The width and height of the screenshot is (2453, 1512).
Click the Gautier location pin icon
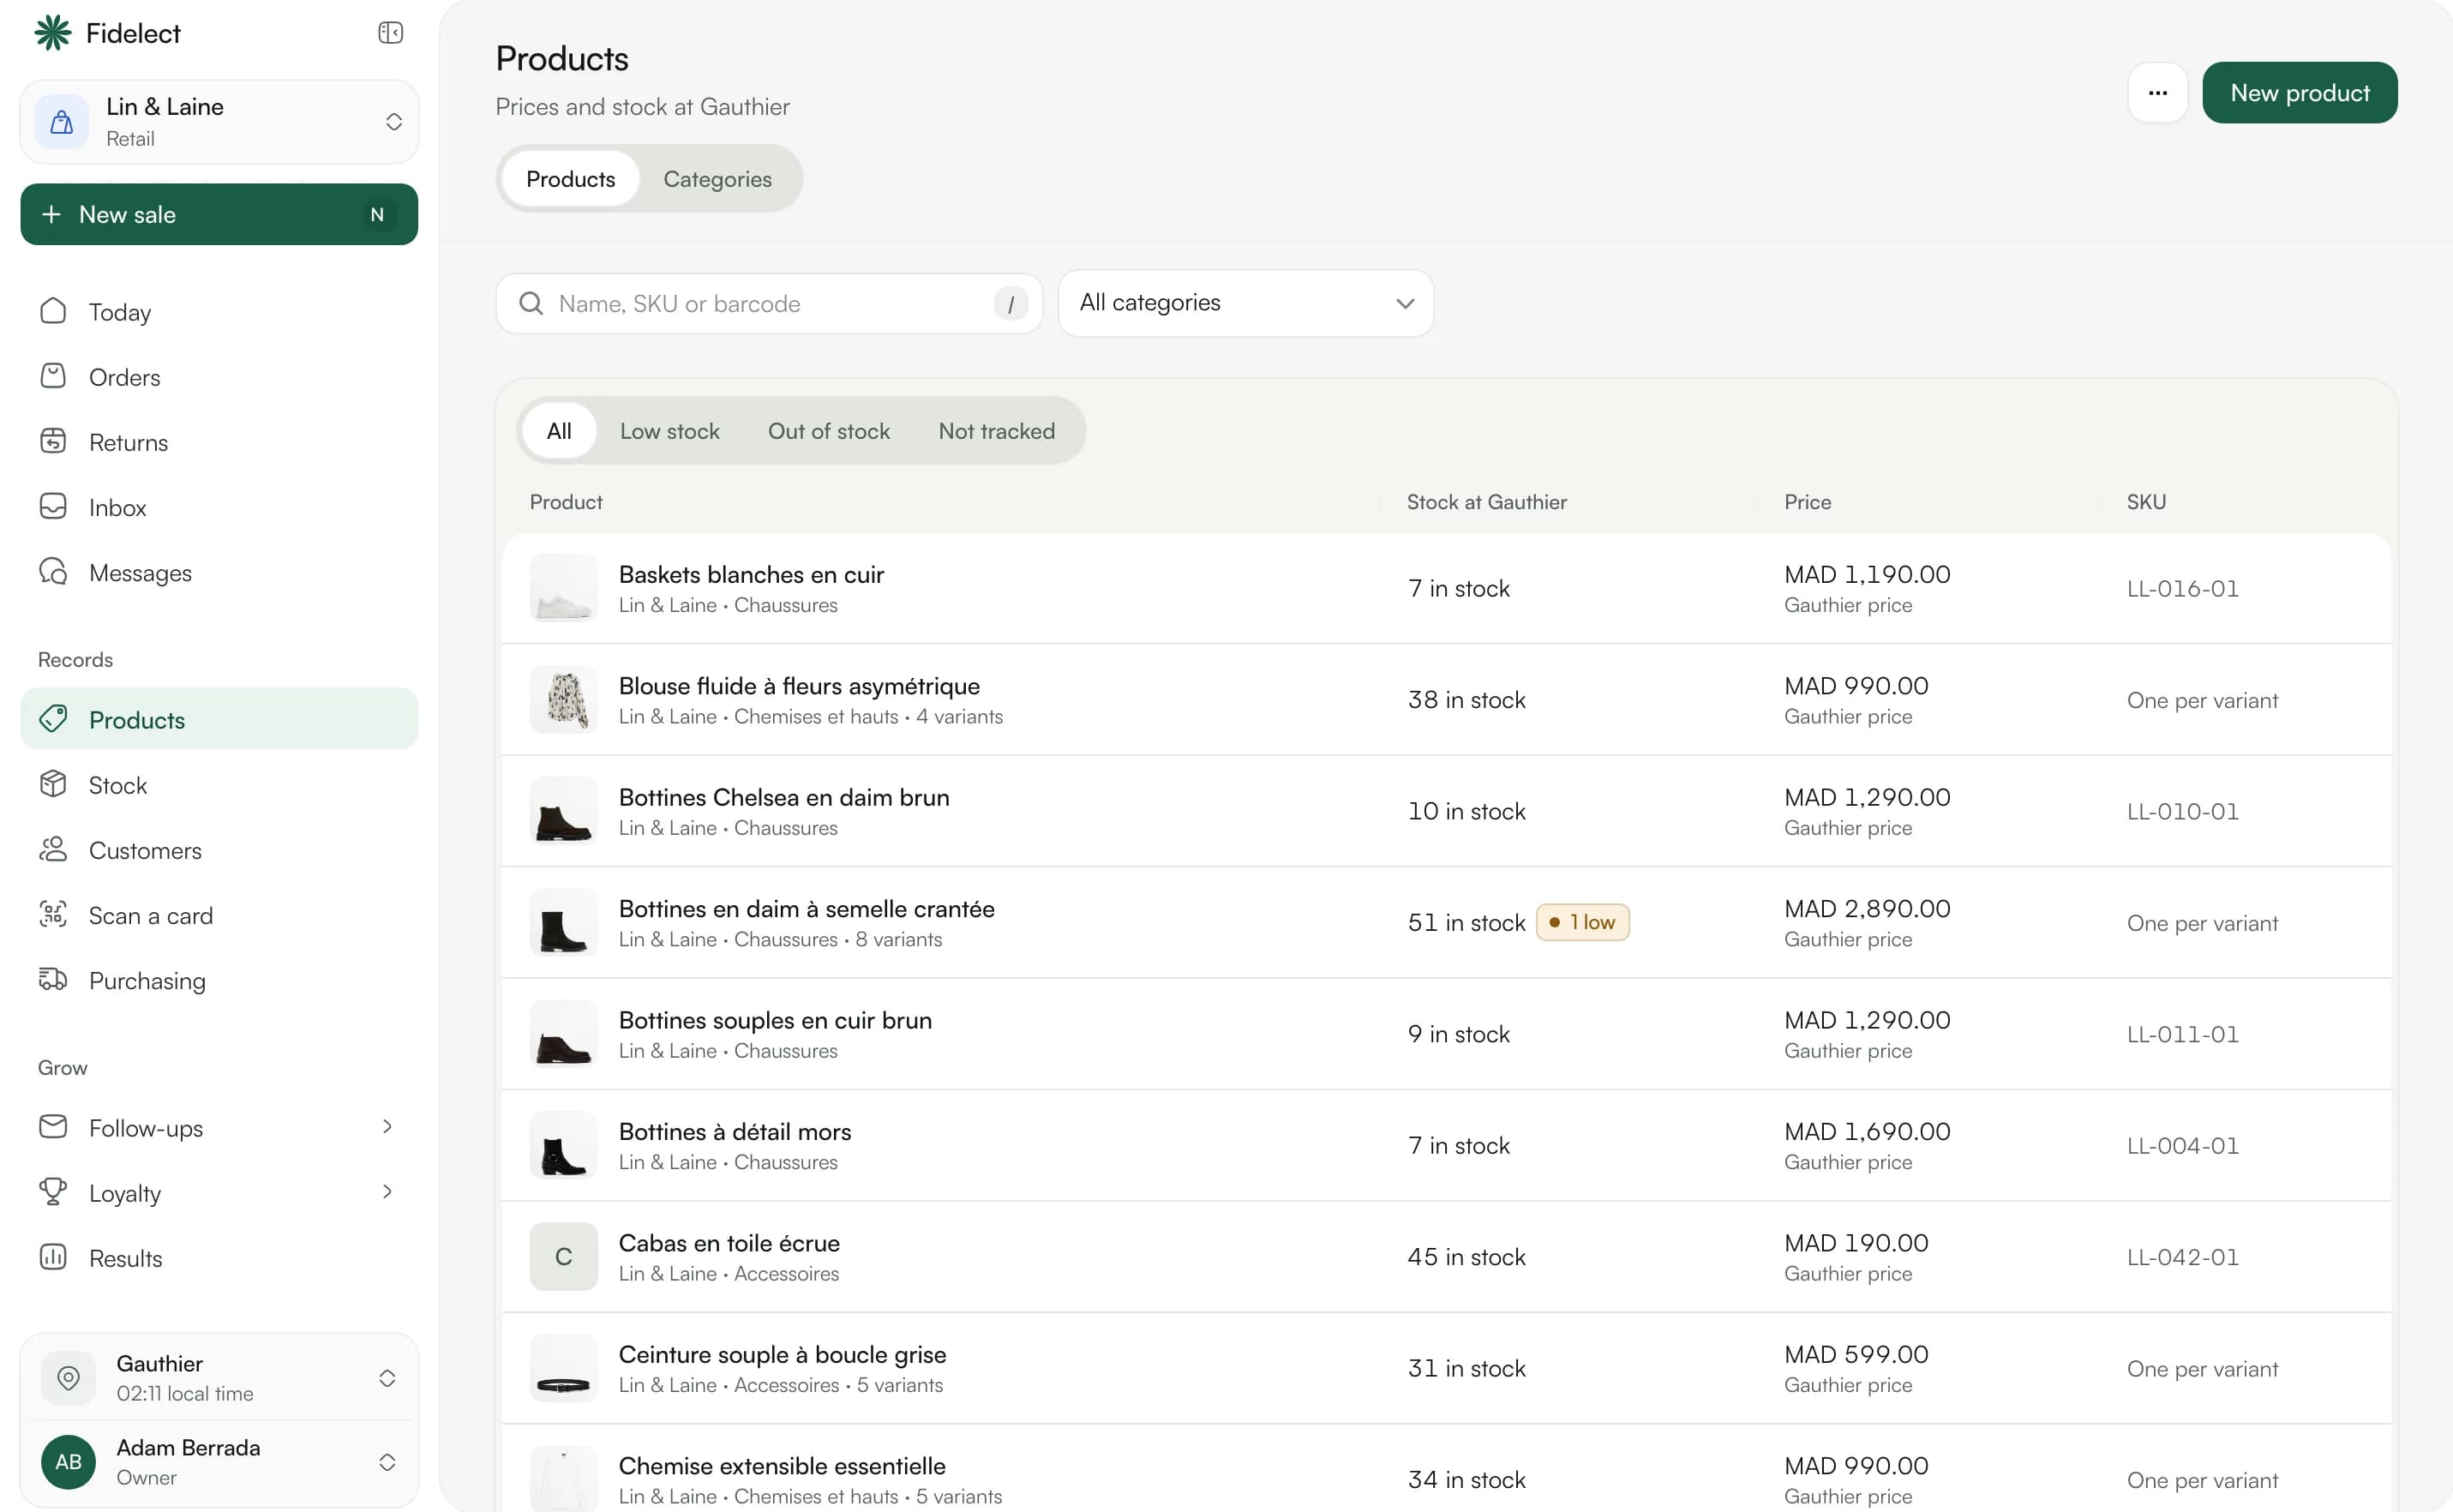tap(68, 1378)
